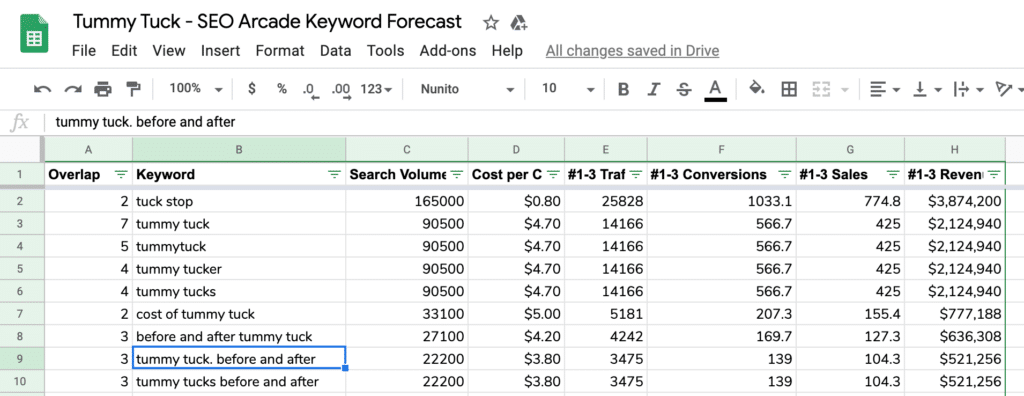Select cell '$777,188'
1024x396 pixels.
(955, 314)
